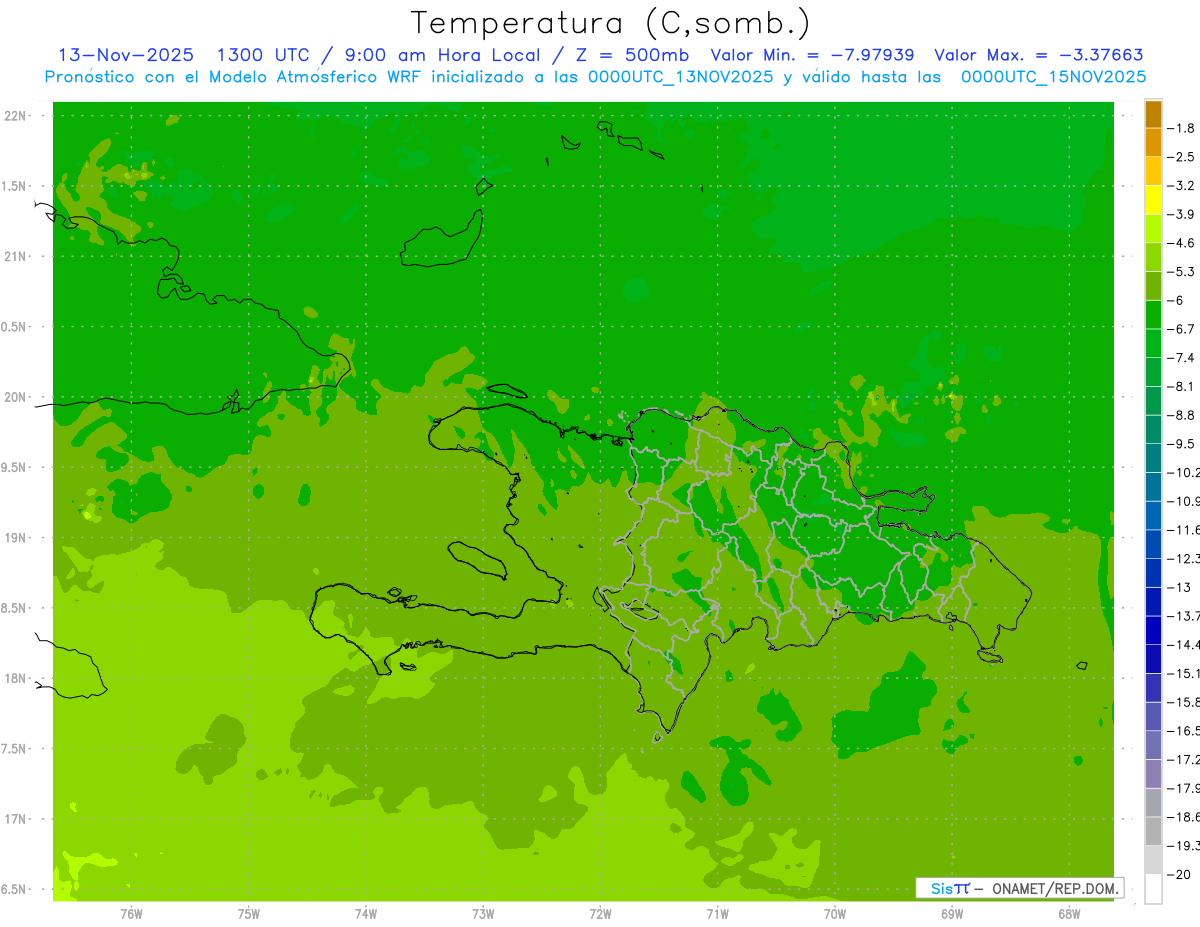Click the '-11.6' colorbar label
Screen dimensions: 1200x927
[x=1183, y=529]
